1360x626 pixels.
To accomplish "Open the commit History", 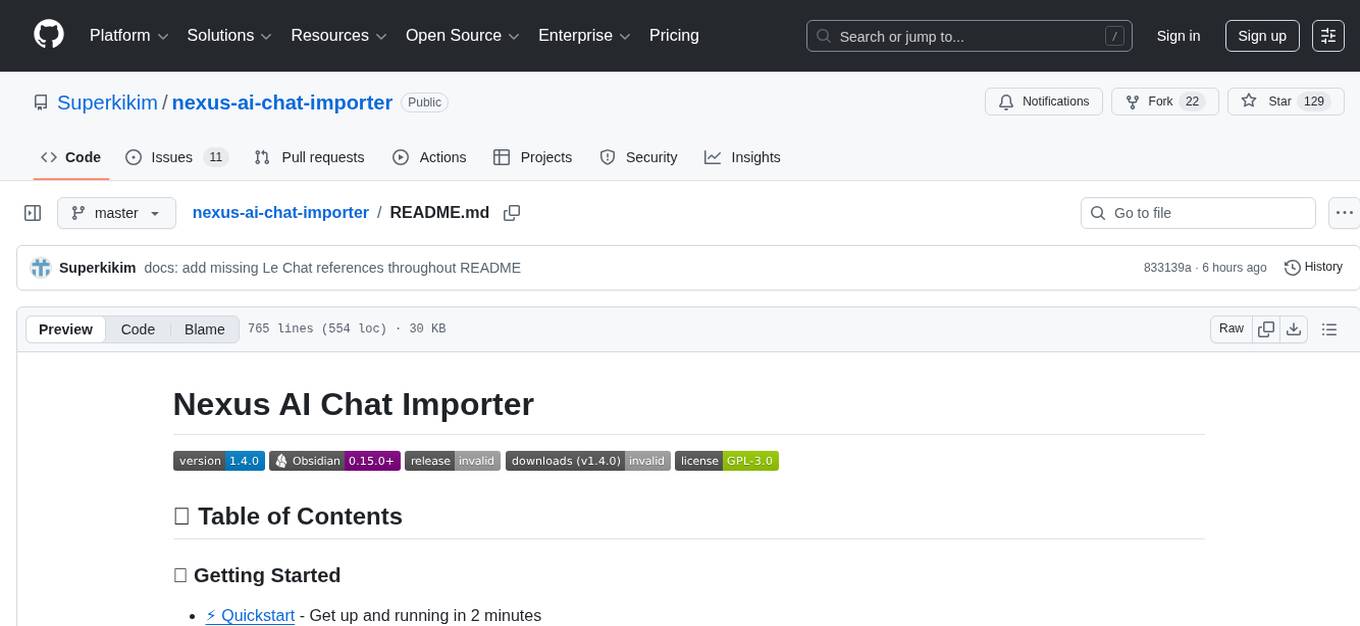I will pyautogui.click(x=1313, y=267).
